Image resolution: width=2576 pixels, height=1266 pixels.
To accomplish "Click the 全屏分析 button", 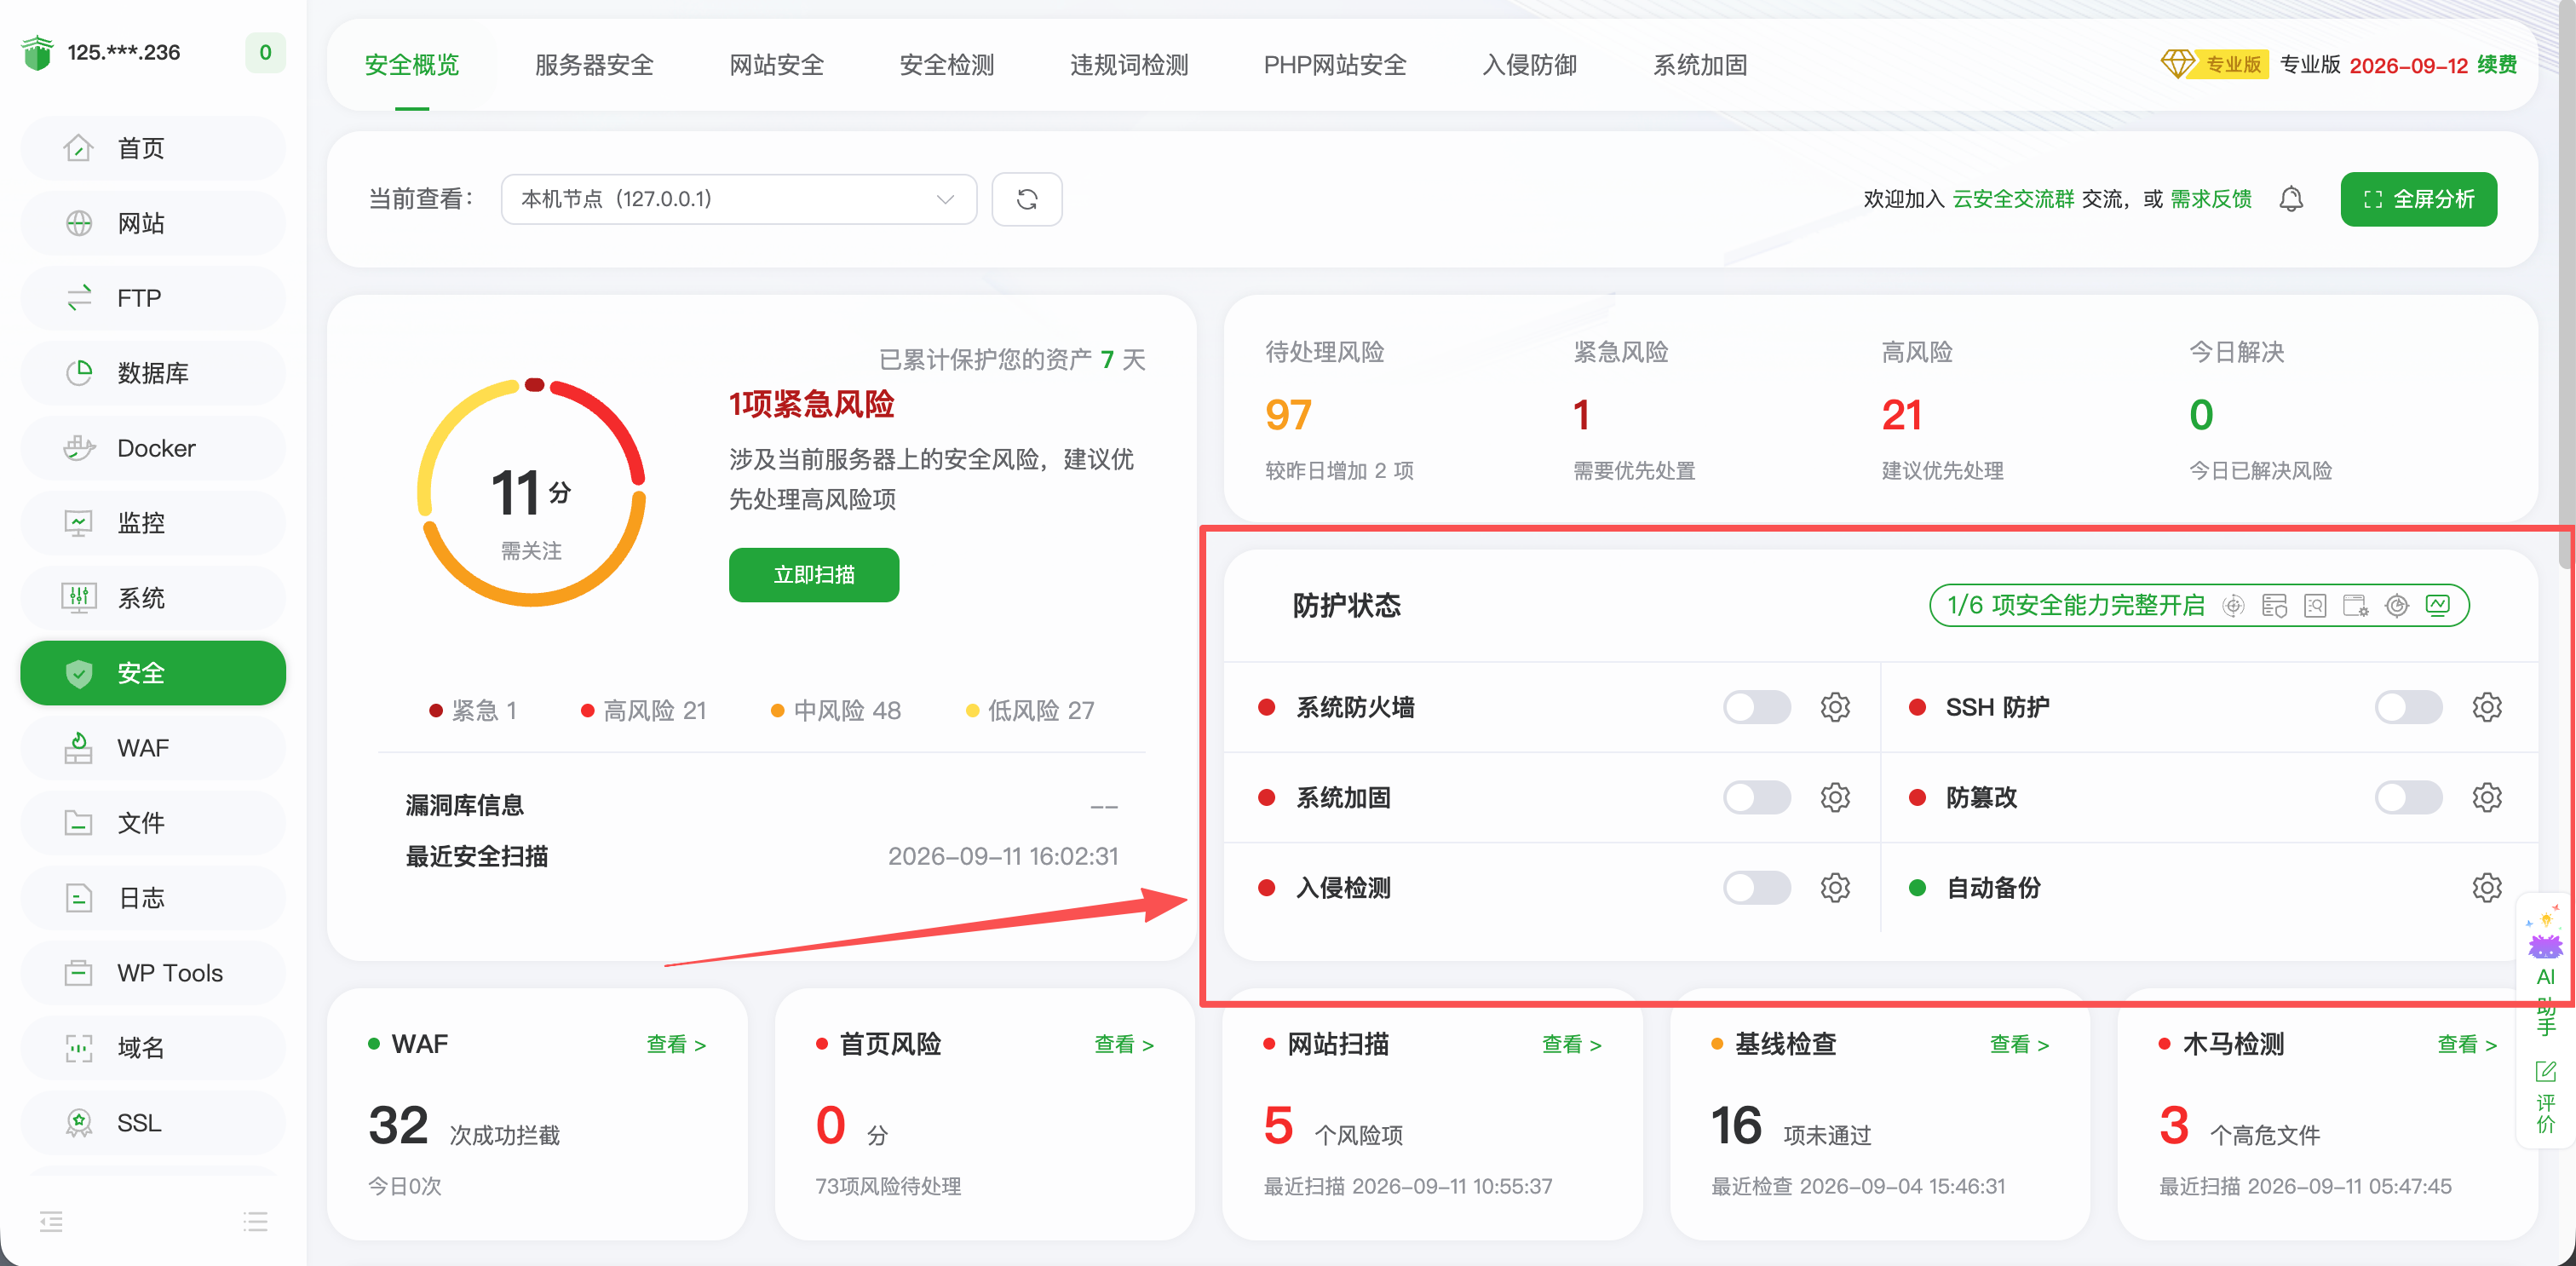I will (2418, 199).
